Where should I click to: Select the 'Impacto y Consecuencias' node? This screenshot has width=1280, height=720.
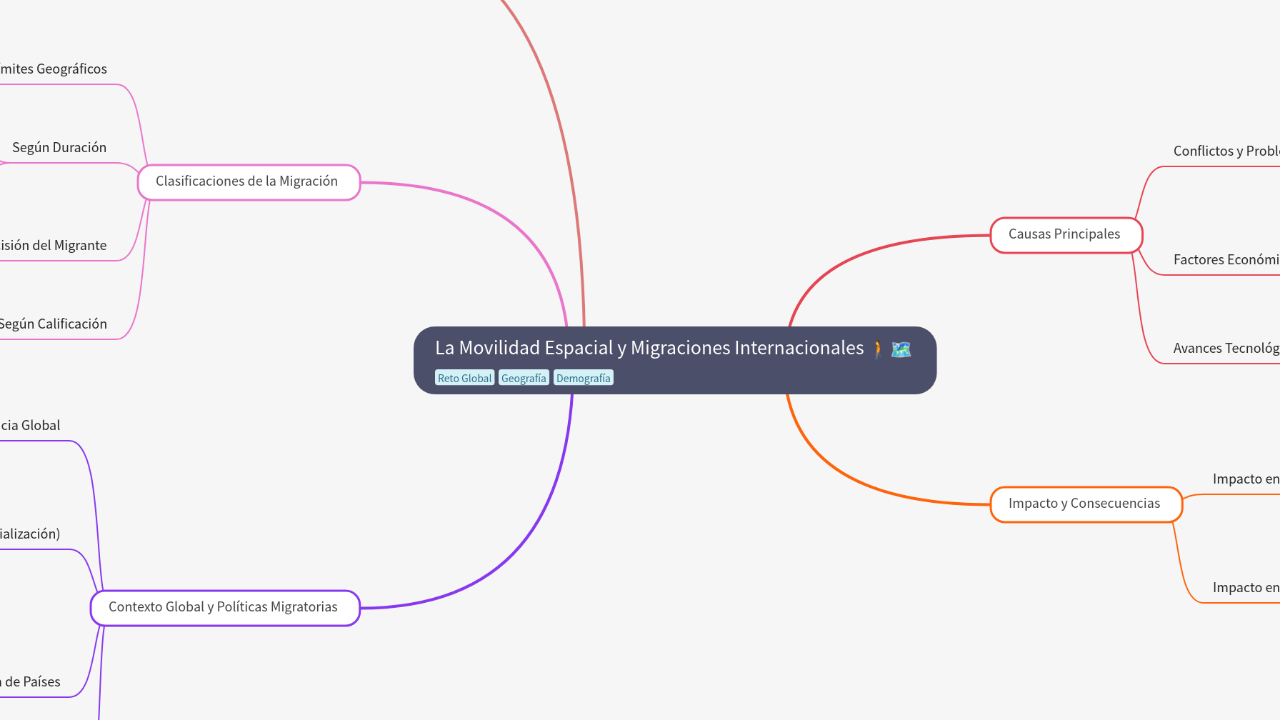tap(1086, 504)
